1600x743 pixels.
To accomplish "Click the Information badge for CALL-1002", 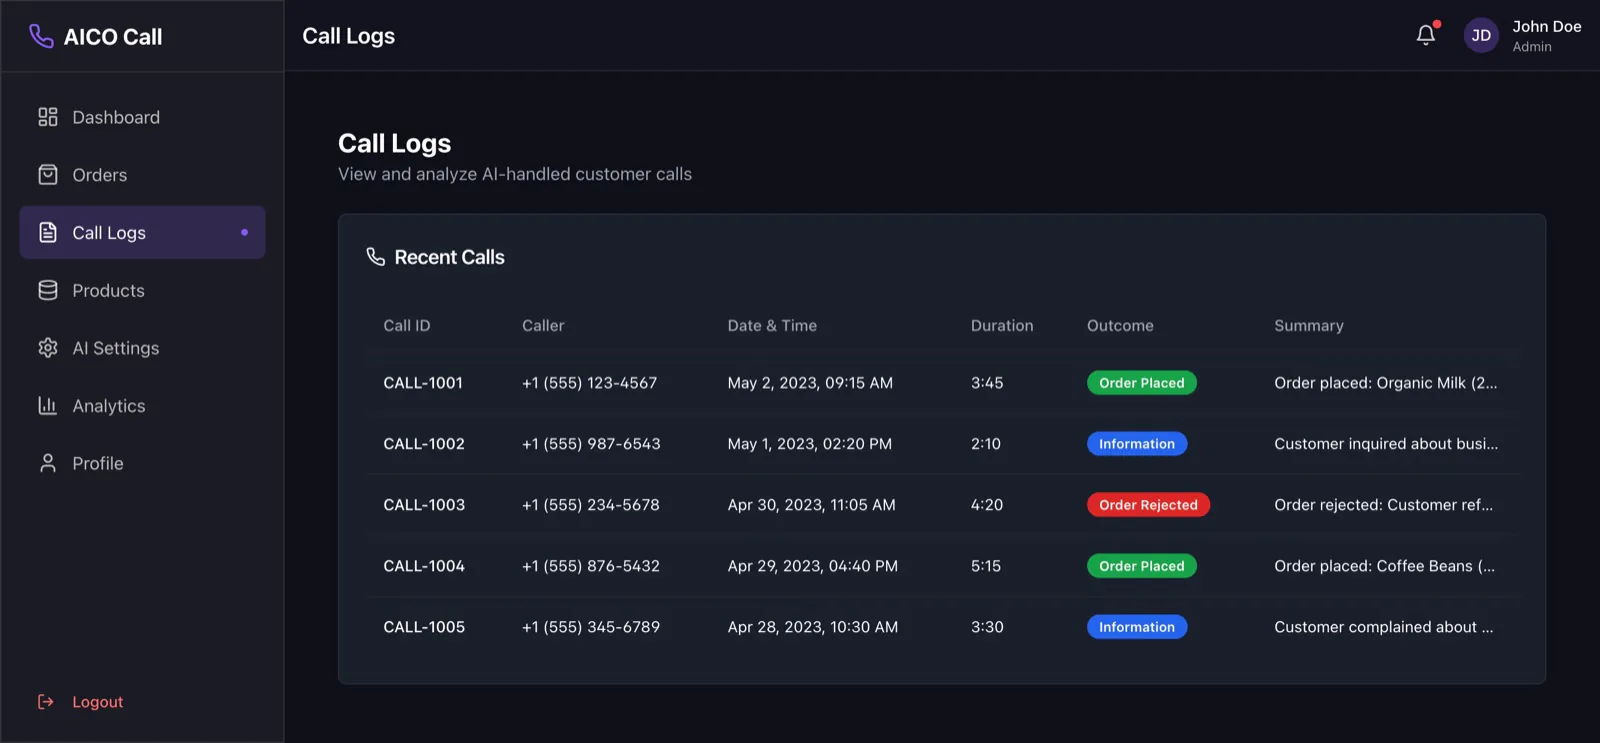I will [1137, 444].
